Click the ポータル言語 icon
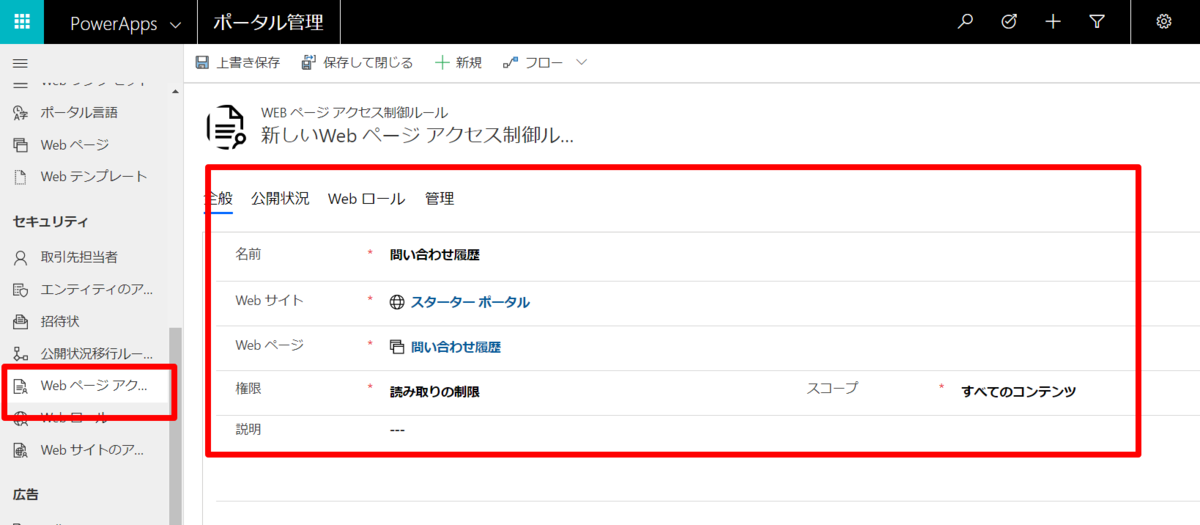 coord(20,112)
